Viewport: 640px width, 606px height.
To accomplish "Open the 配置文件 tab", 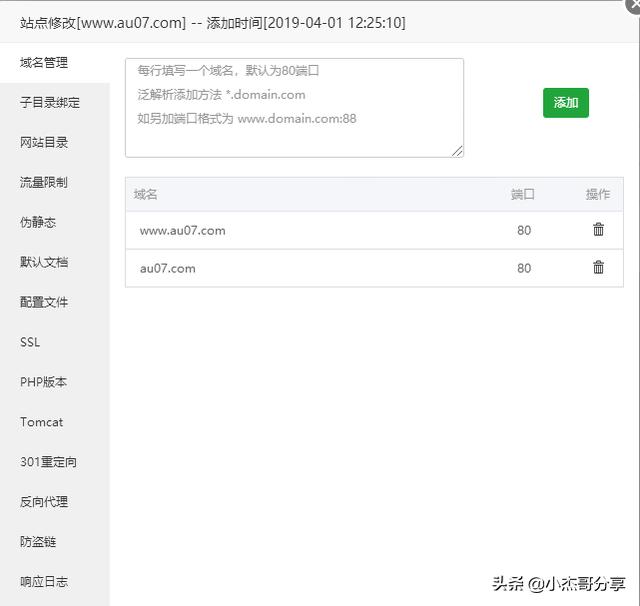I will pos(55,302).
